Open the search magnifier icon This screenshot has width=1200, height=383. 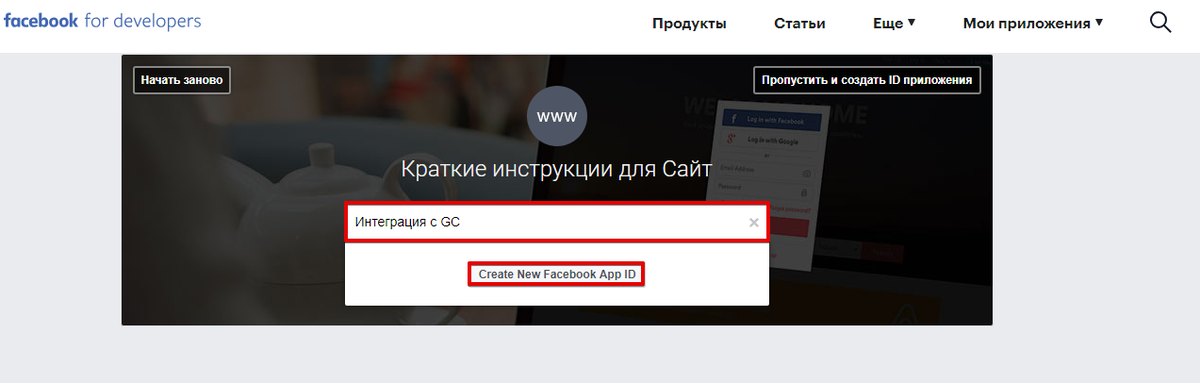point(1160,22)
